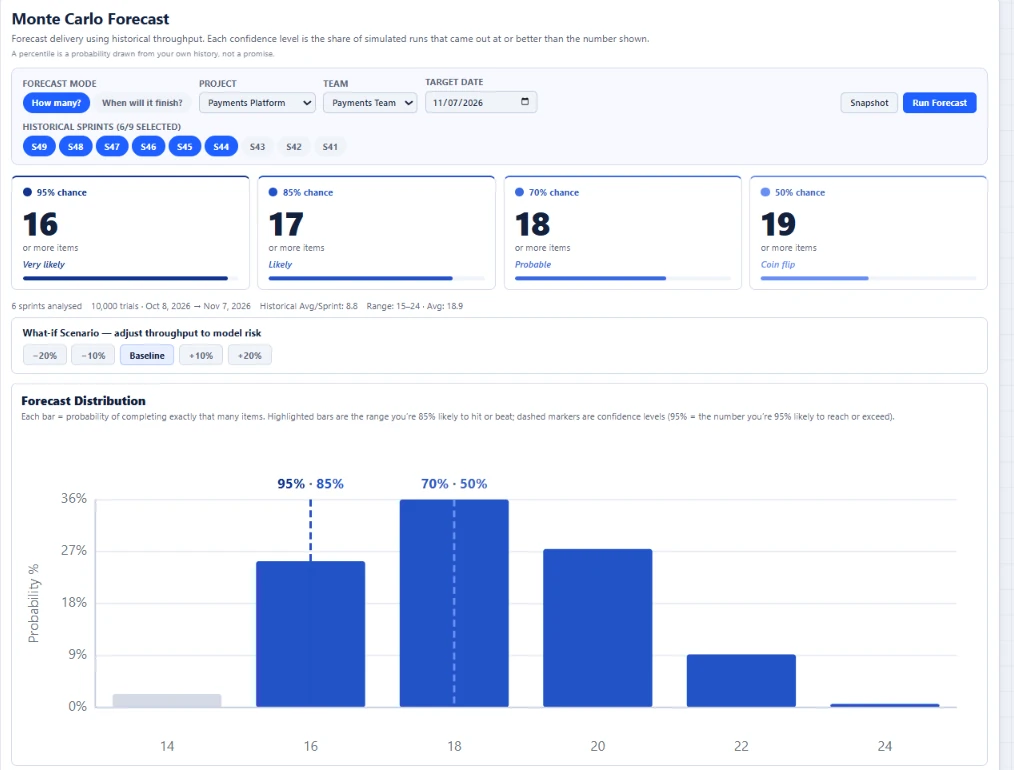Click the 70% chance progress bar
1014x770 pixels.
(x=623, y=279)
